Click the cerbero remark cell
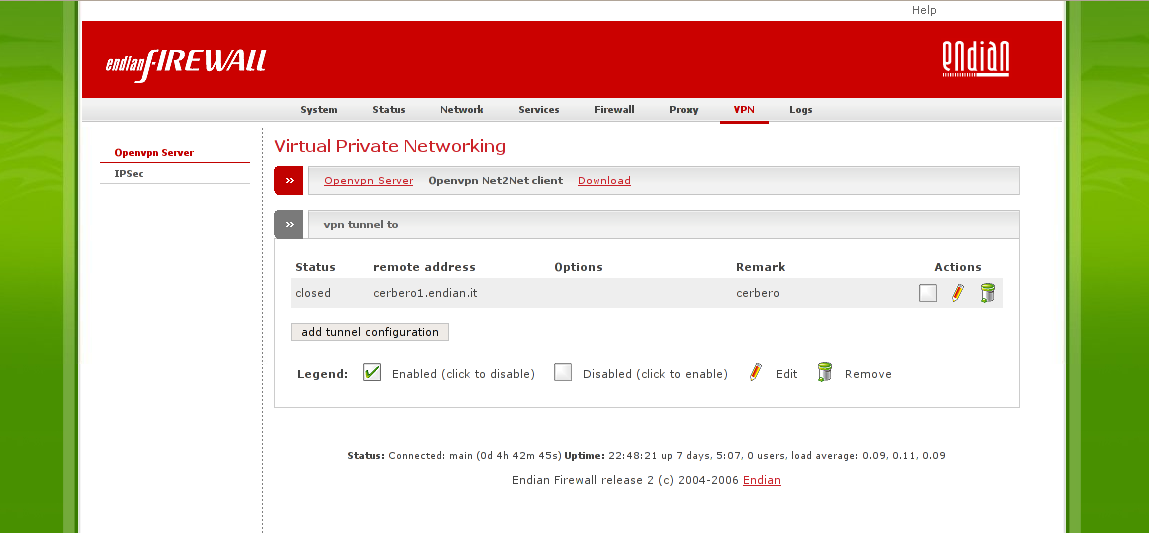1149x533 pixels. tap(758, 293)
